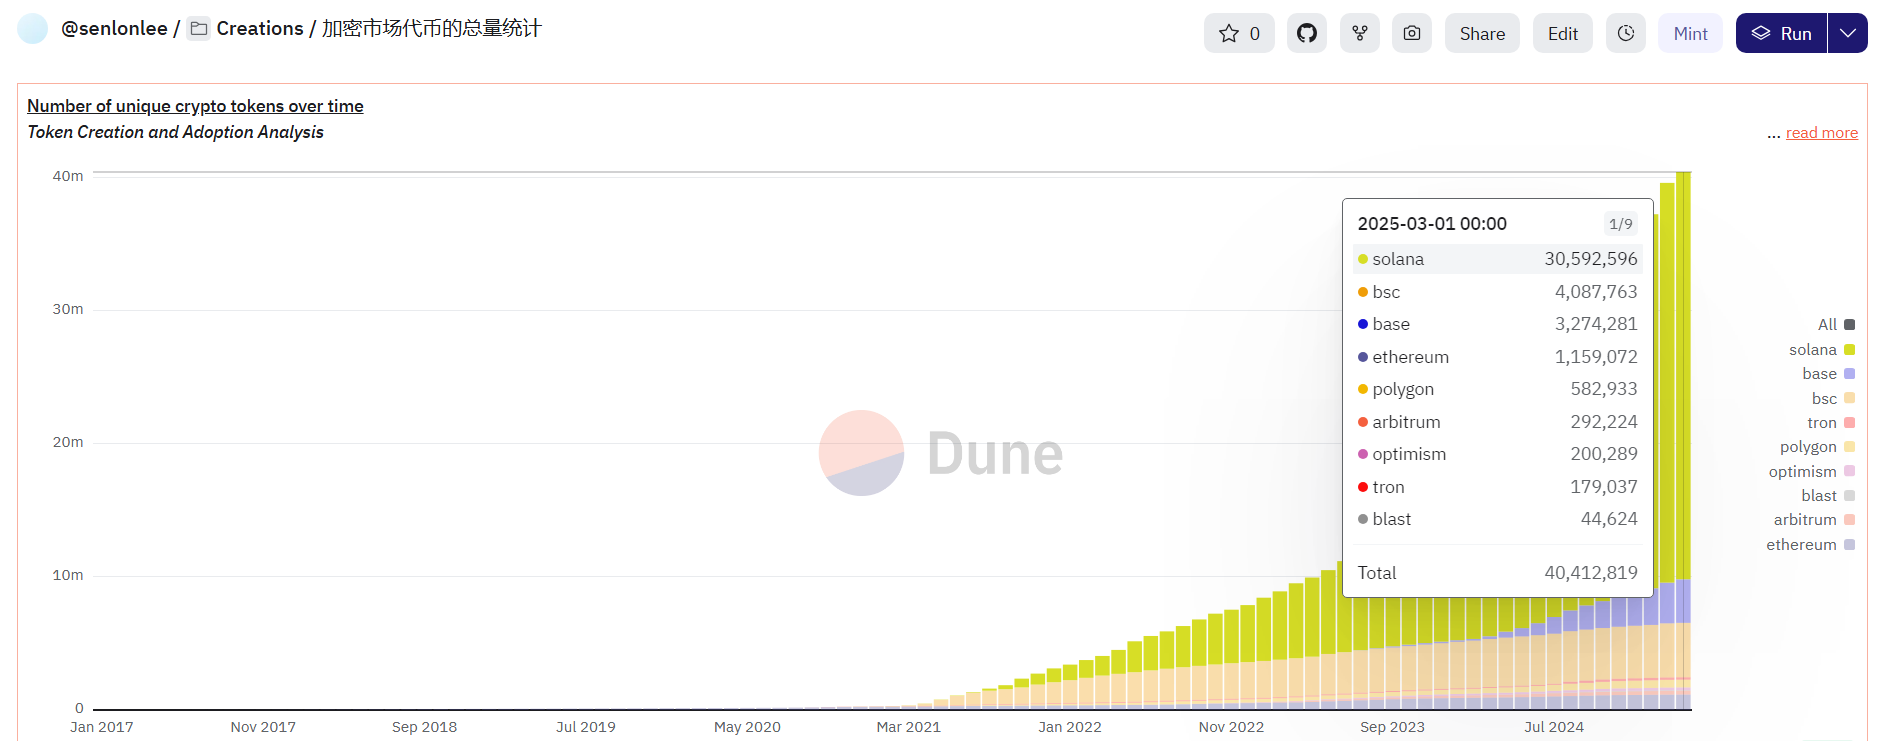The image size is (1880, 741).
Task: Click the tooltip row tron 179,037
Action: point(1498,487)
